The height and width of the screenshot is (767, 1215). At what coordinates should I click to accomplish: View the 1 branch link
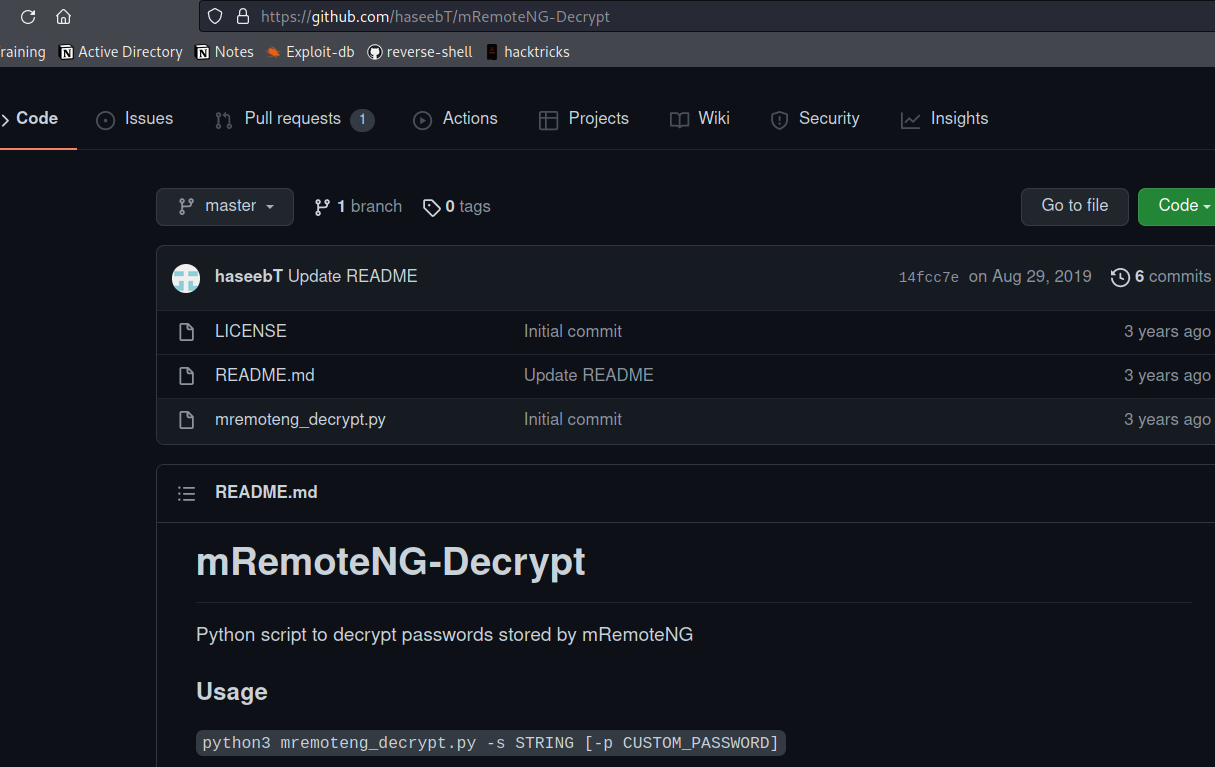pos(358,207)
